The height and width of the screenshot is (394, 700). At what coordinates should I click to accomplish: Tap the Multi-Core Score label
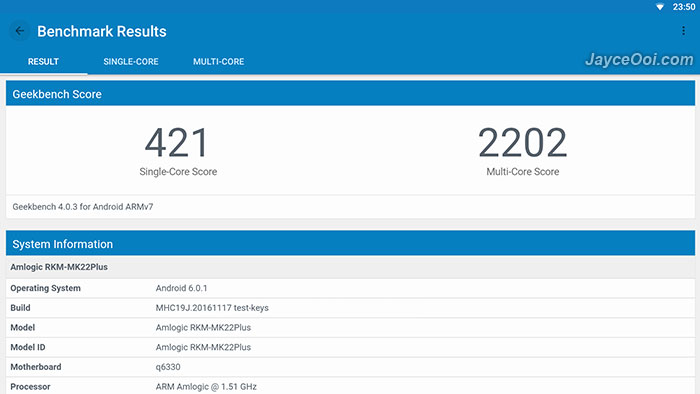[x=523, y=172]
